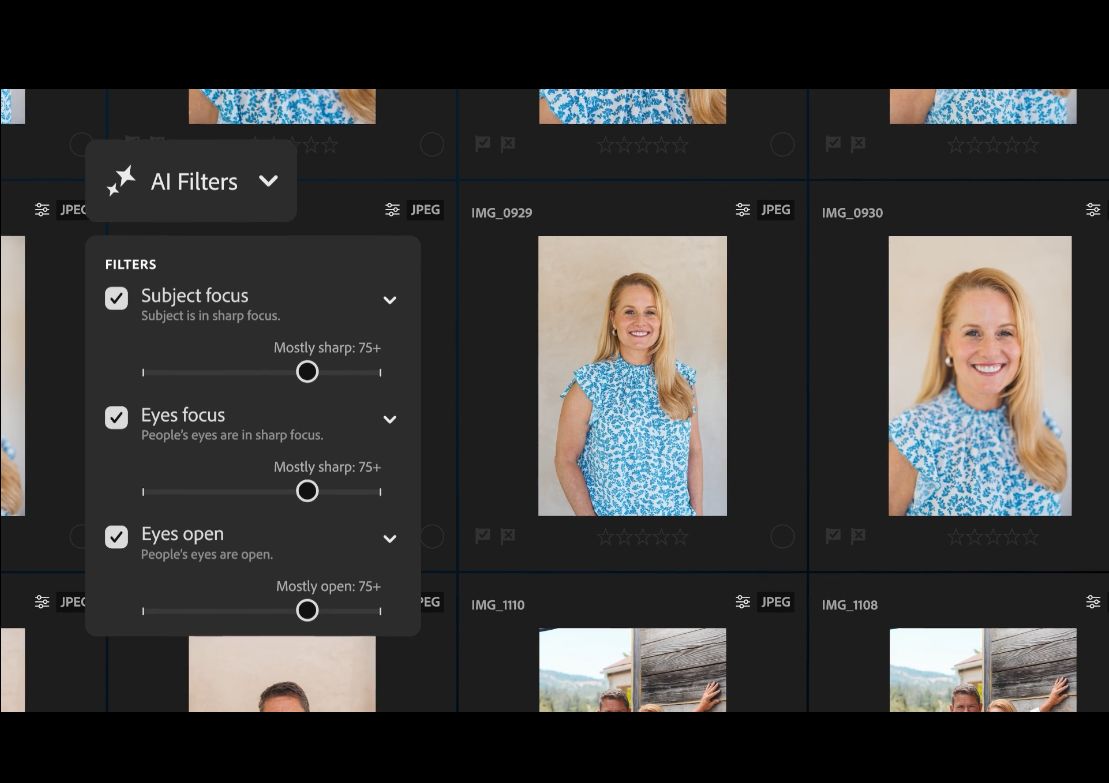
Task: Click the Eyes focus slider handle
Action: 307,491
